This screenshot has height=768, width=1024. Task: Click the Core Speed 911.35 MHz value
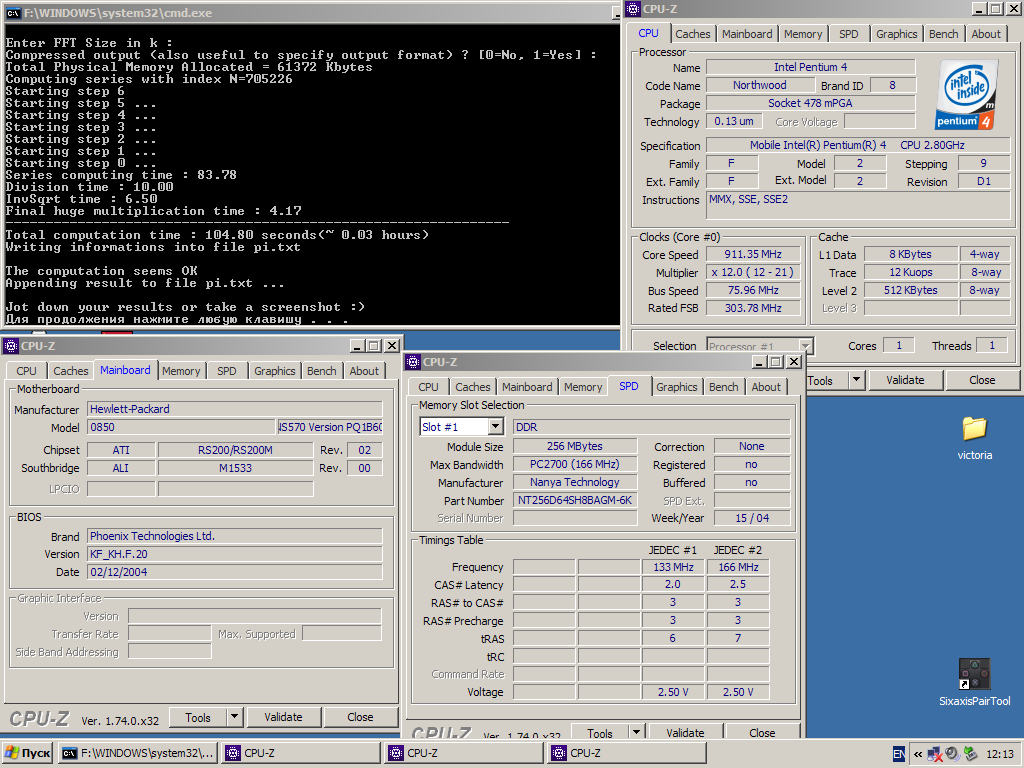753,255
